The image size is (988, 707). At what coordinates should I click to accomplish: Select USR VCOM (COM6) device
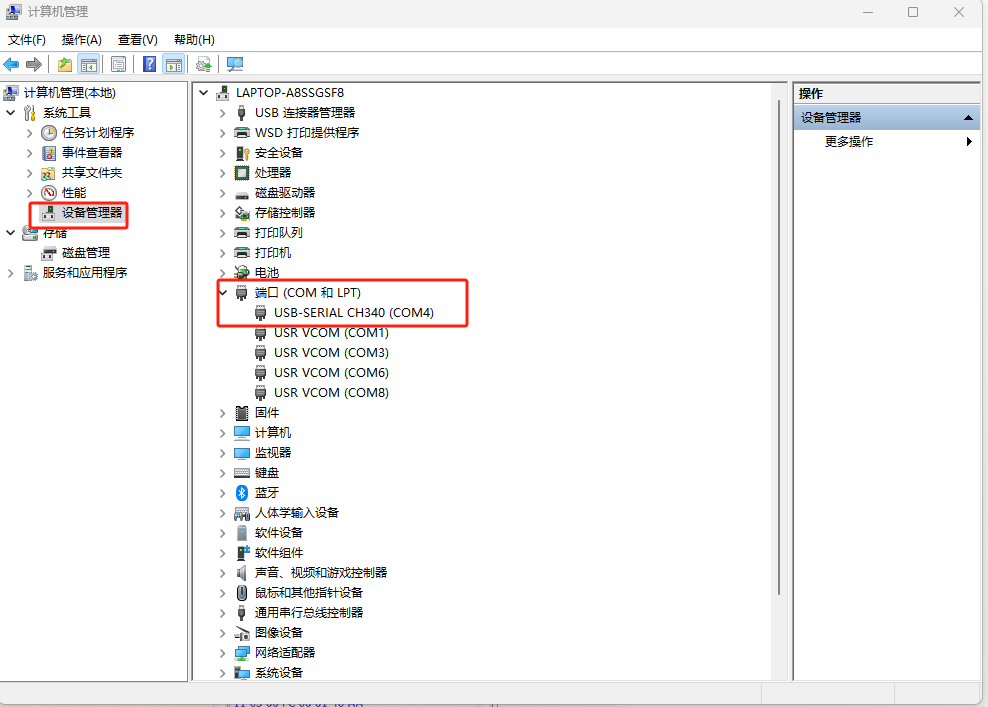[331, 373]
